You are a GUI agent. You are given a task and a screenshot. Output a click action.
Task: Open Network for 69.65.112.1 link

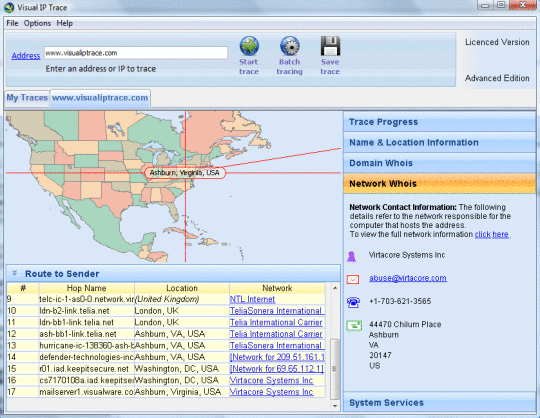click(x=277, y=369)
